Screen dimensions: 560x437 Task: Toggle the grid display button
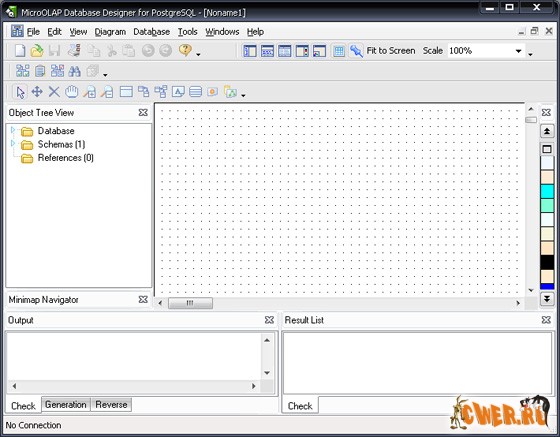(x=338, y=51)
